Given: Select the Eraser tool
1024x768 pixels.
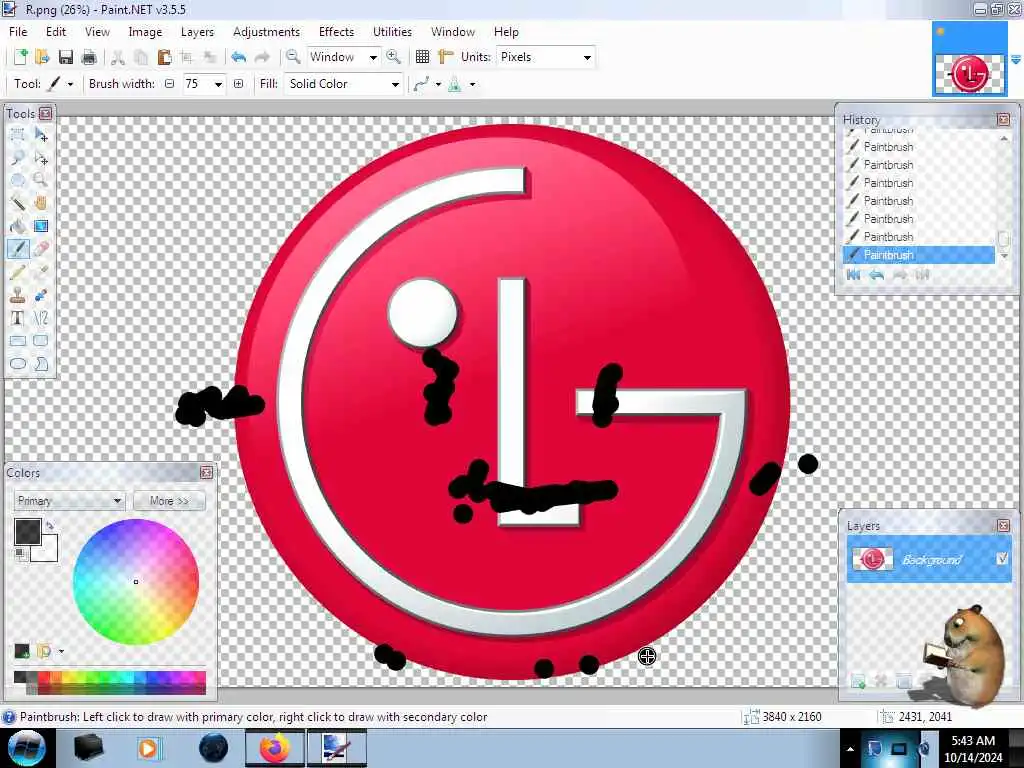Looking at the screenshot, I should pyautogui.click(x=40, y=249).
